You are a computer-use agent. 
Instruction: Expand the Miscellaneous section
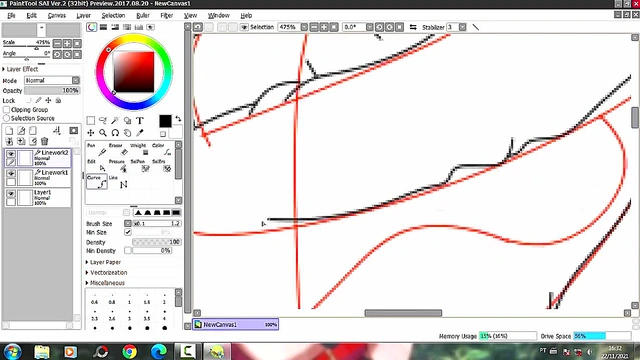pos(105,282)
